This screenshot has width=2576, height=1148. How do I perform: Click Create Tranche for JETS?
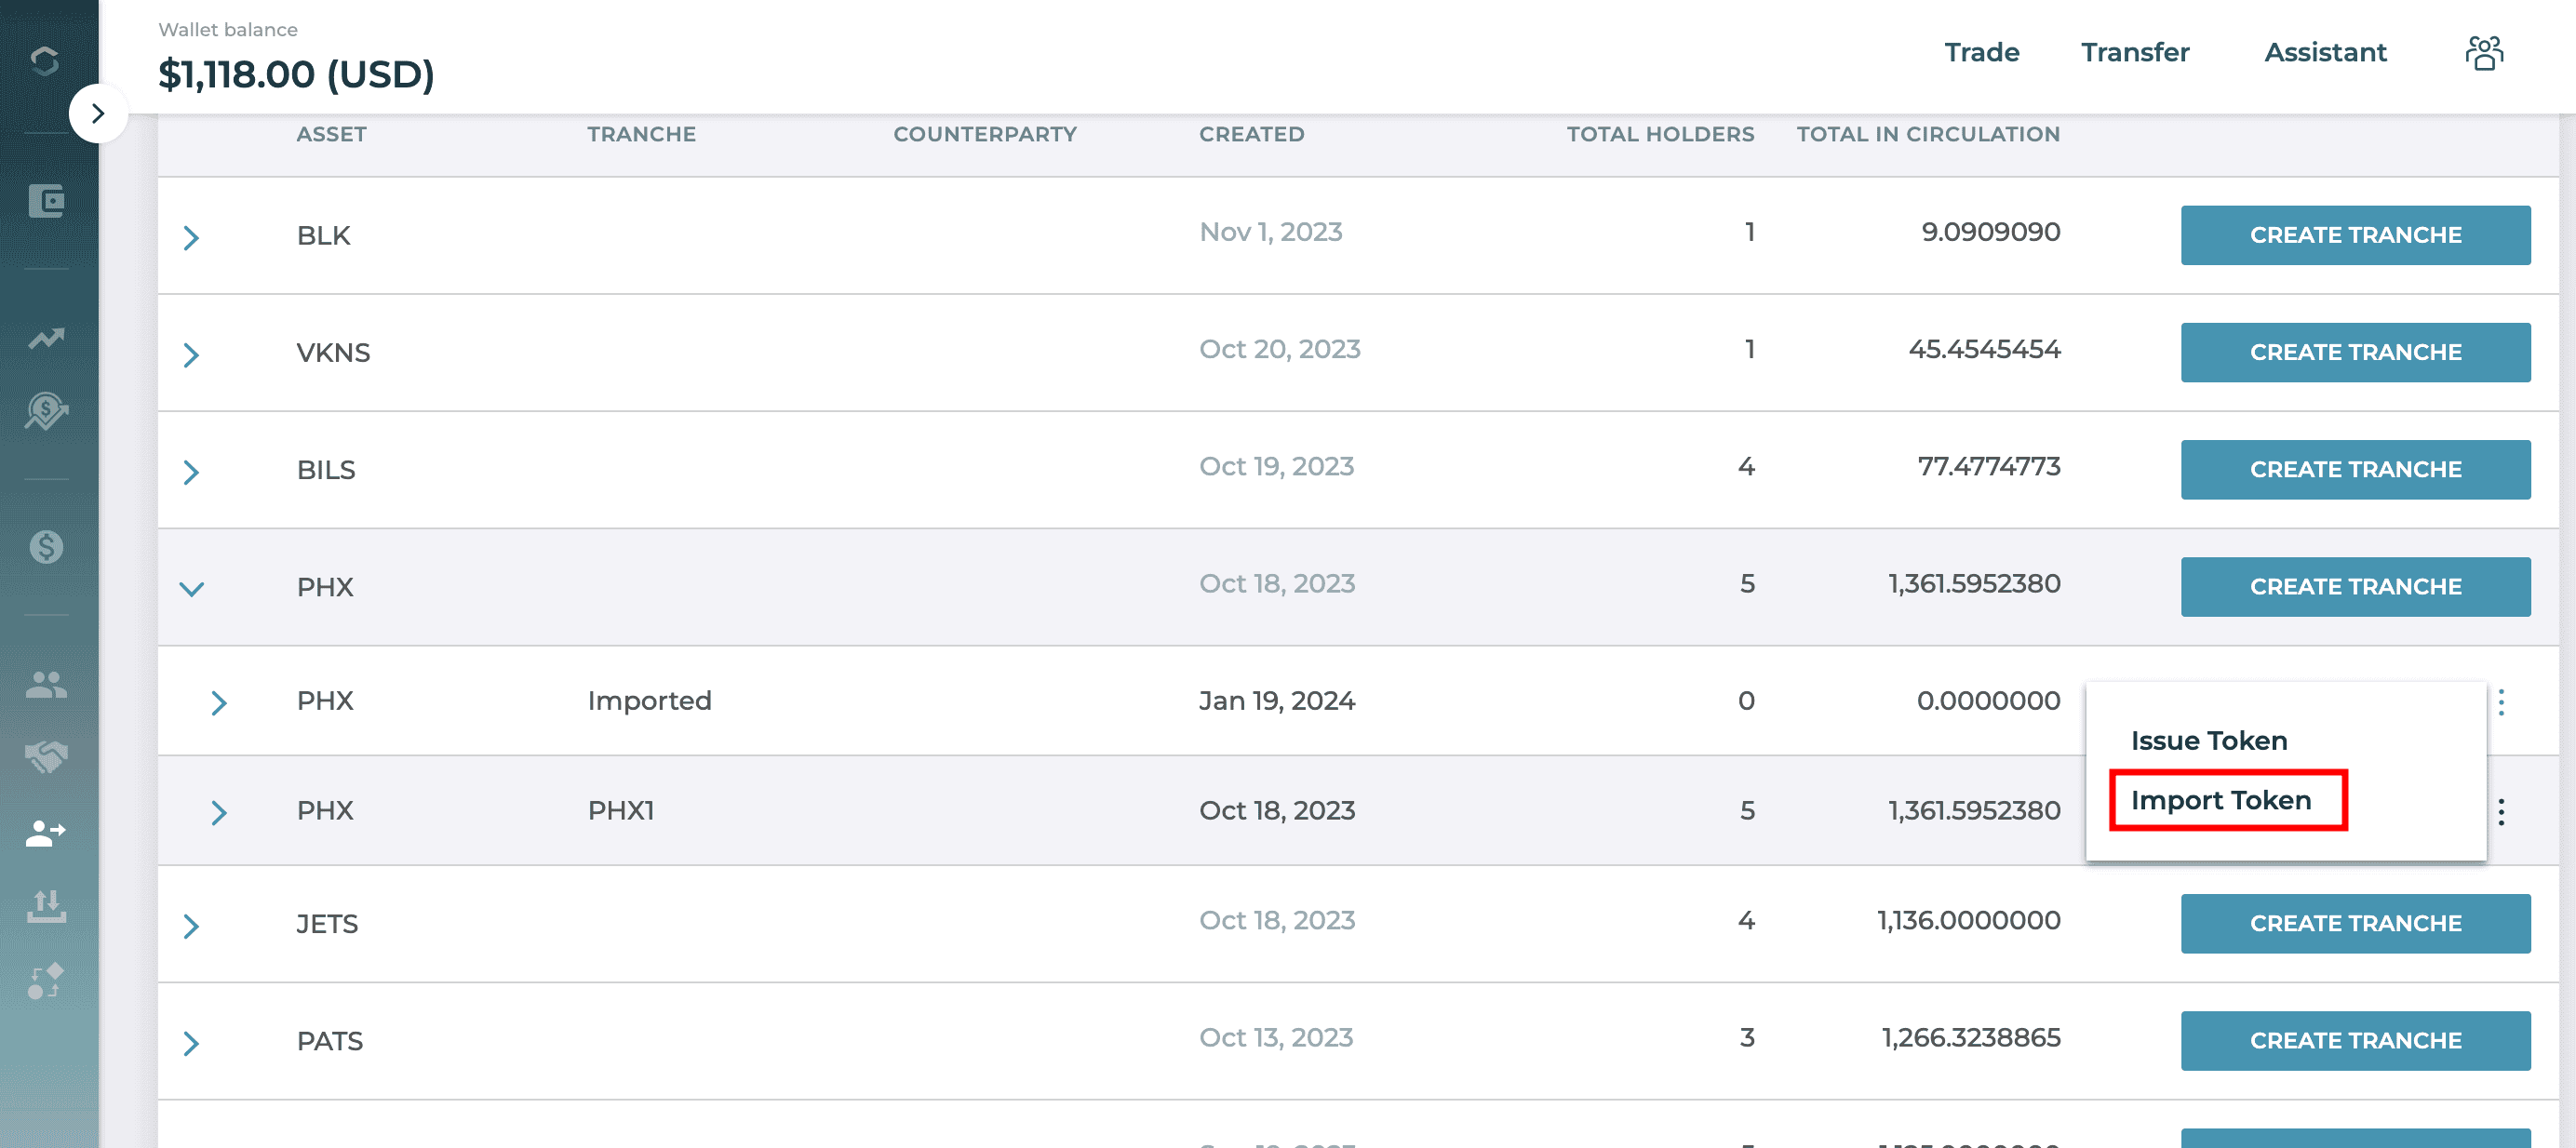[2355, 923]
